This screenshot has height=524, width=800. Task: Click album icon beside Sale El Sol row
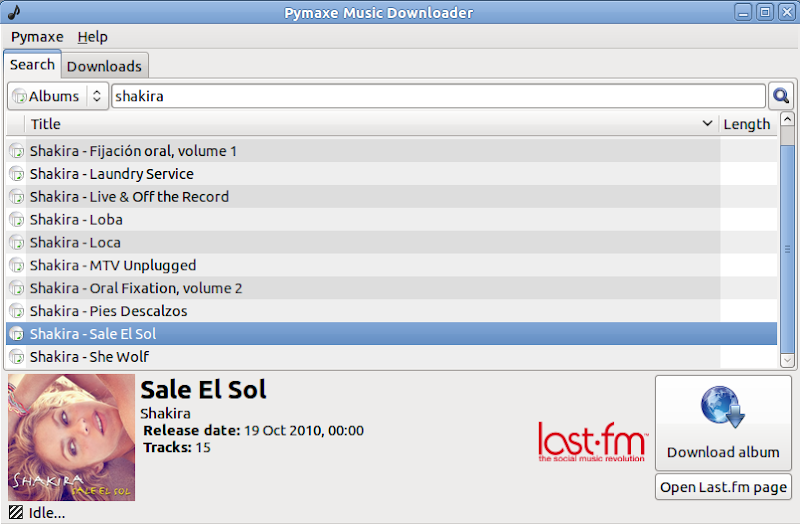[x=17, y=334]
